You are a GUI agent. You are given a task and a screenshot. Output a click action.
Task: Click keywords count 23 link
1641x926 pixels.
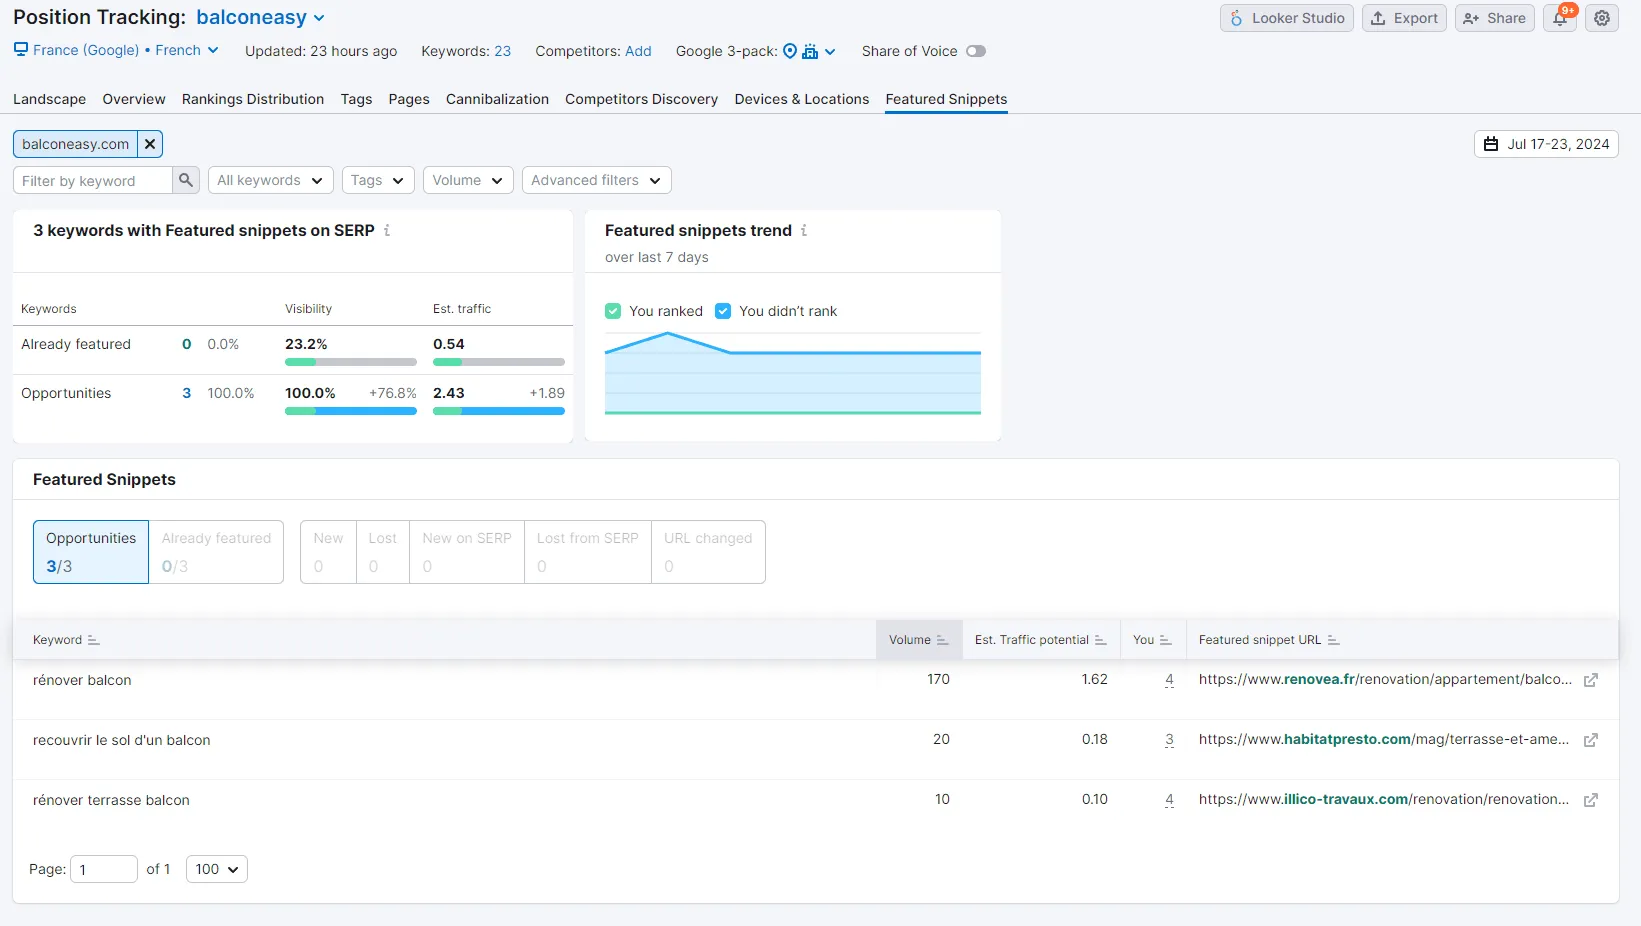(502, 51)
